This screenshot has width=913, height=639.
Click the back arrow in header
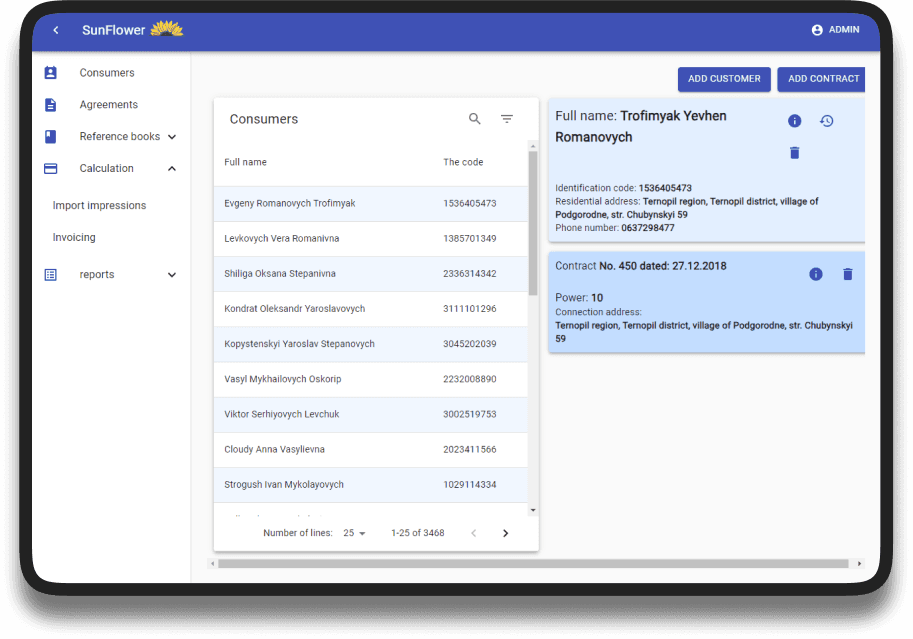56,30
